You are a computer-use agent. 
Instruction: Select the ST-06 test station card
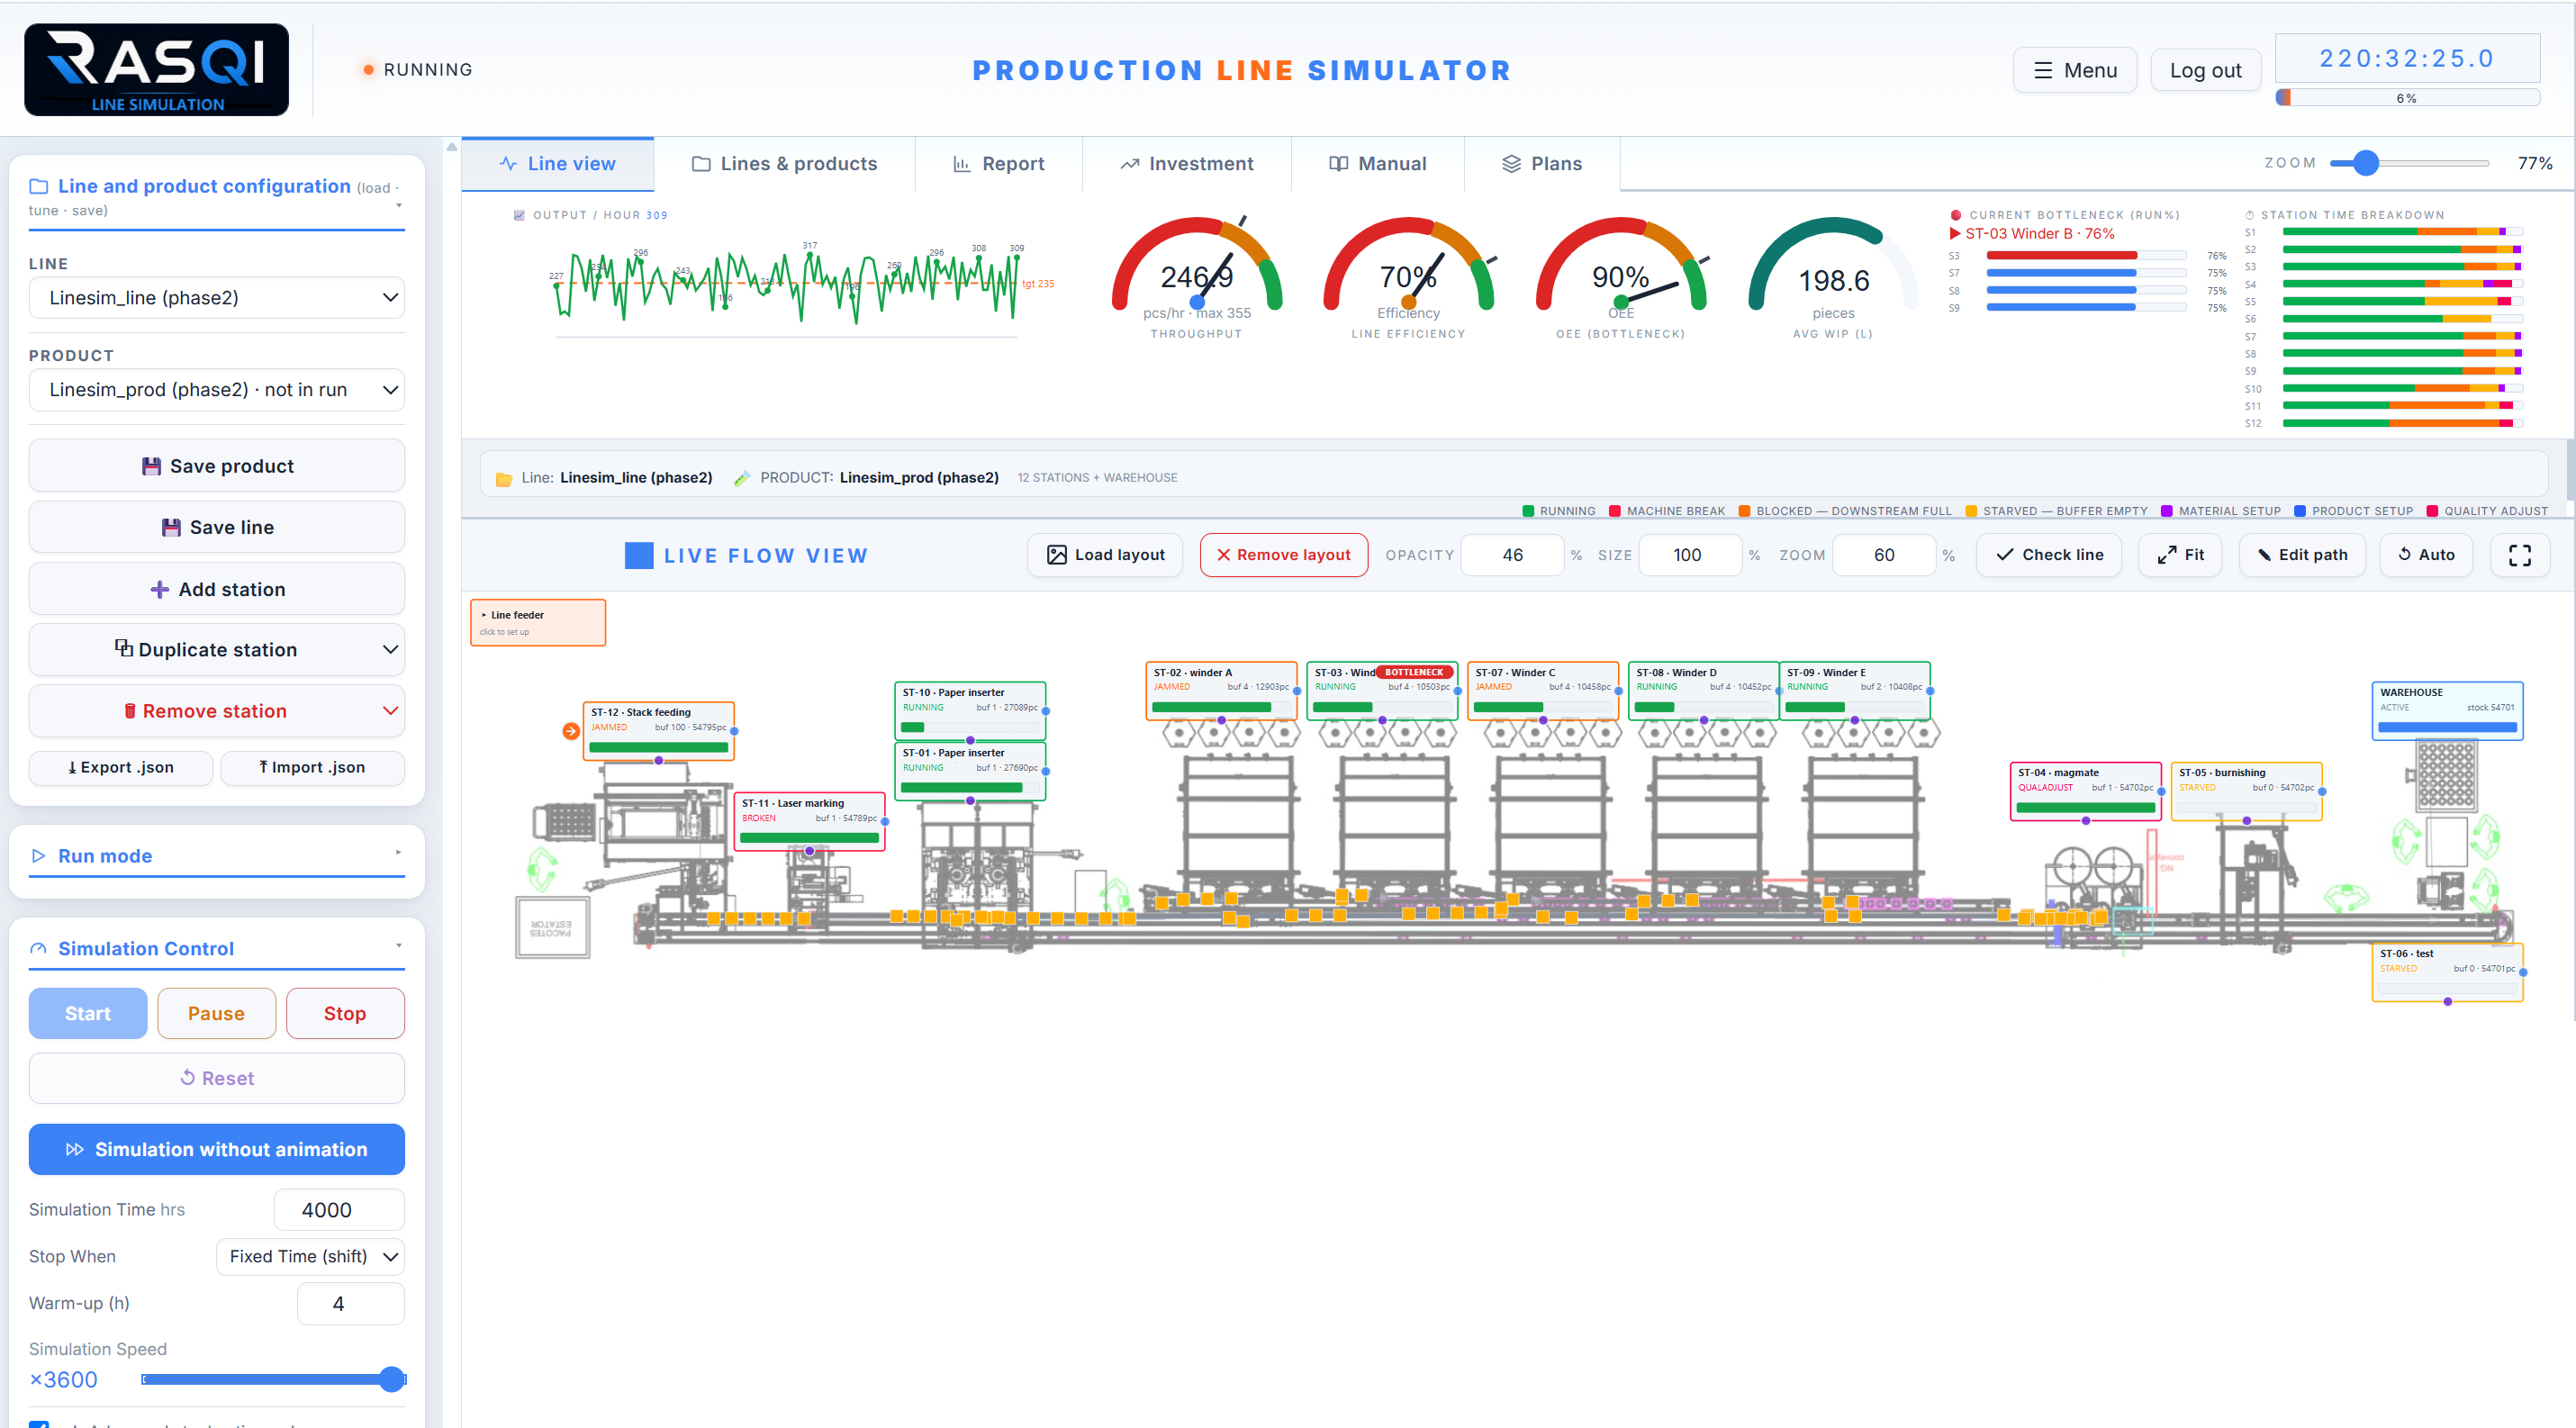coord(2447,972)
